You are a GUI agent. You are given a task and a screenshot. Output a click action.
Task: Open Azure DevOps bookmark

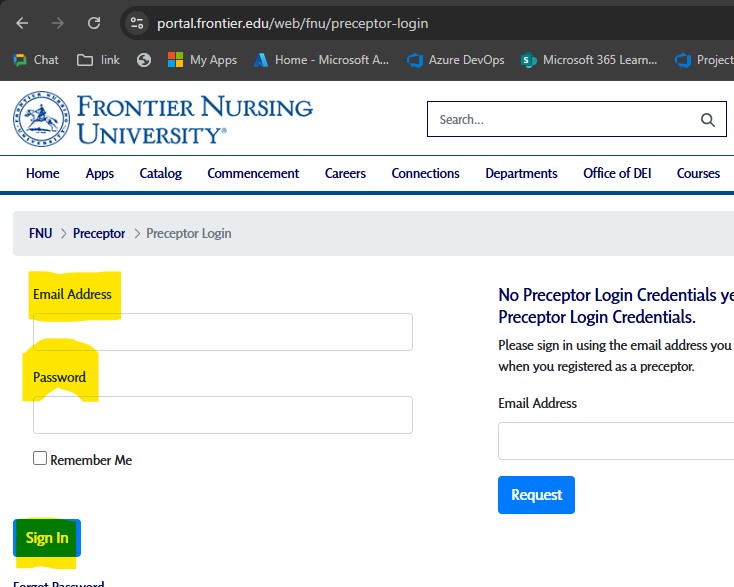(455, 60)
